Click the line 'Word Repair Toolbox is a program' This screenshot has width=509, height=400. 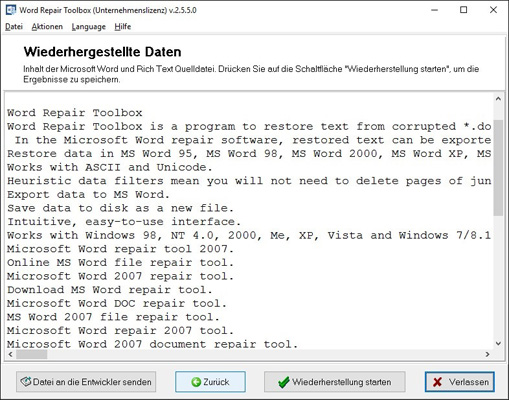[249, 126]
